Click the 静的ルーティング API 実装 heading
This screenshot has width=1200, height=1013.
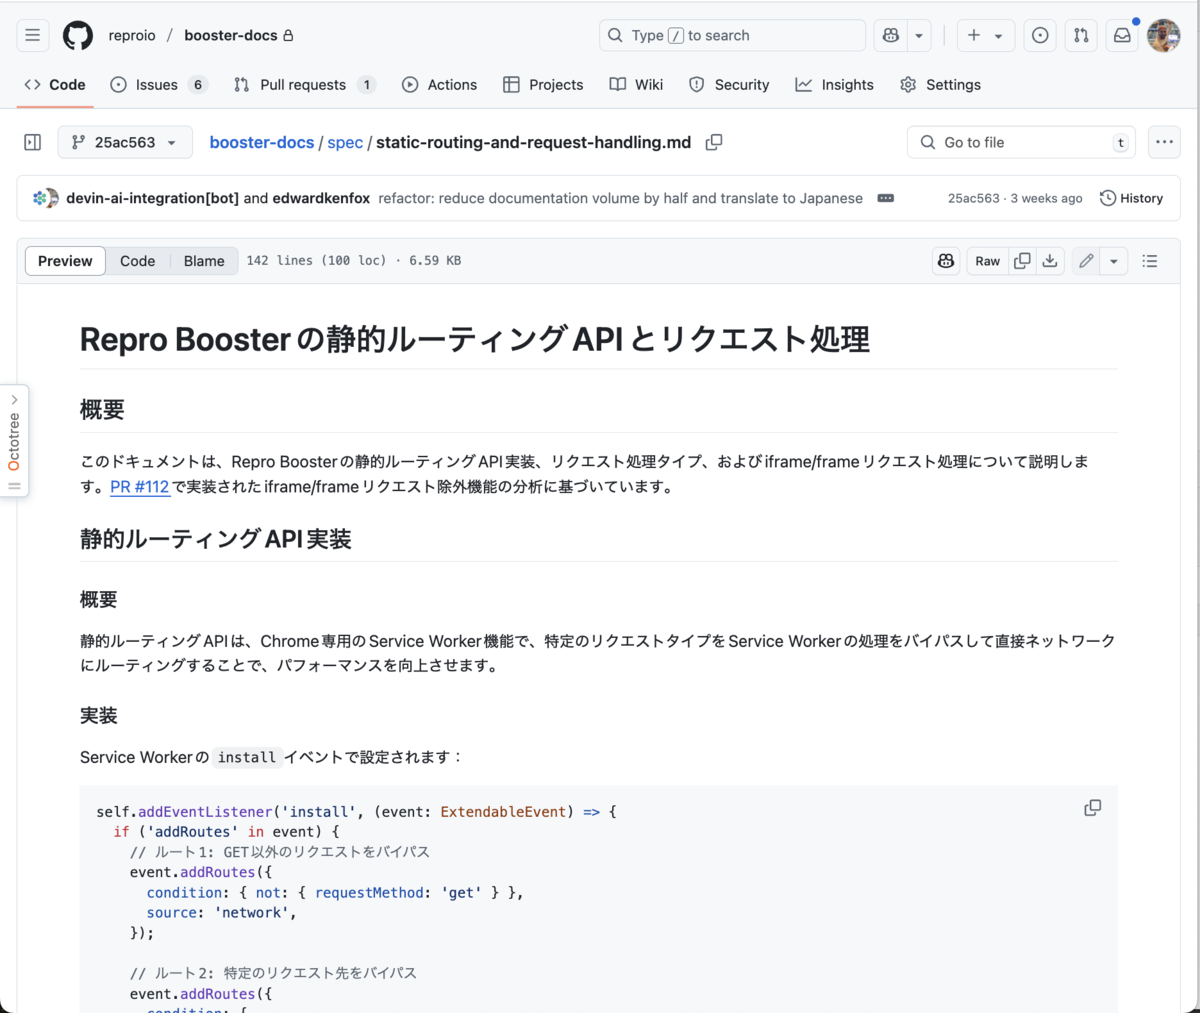coord(216,540)
